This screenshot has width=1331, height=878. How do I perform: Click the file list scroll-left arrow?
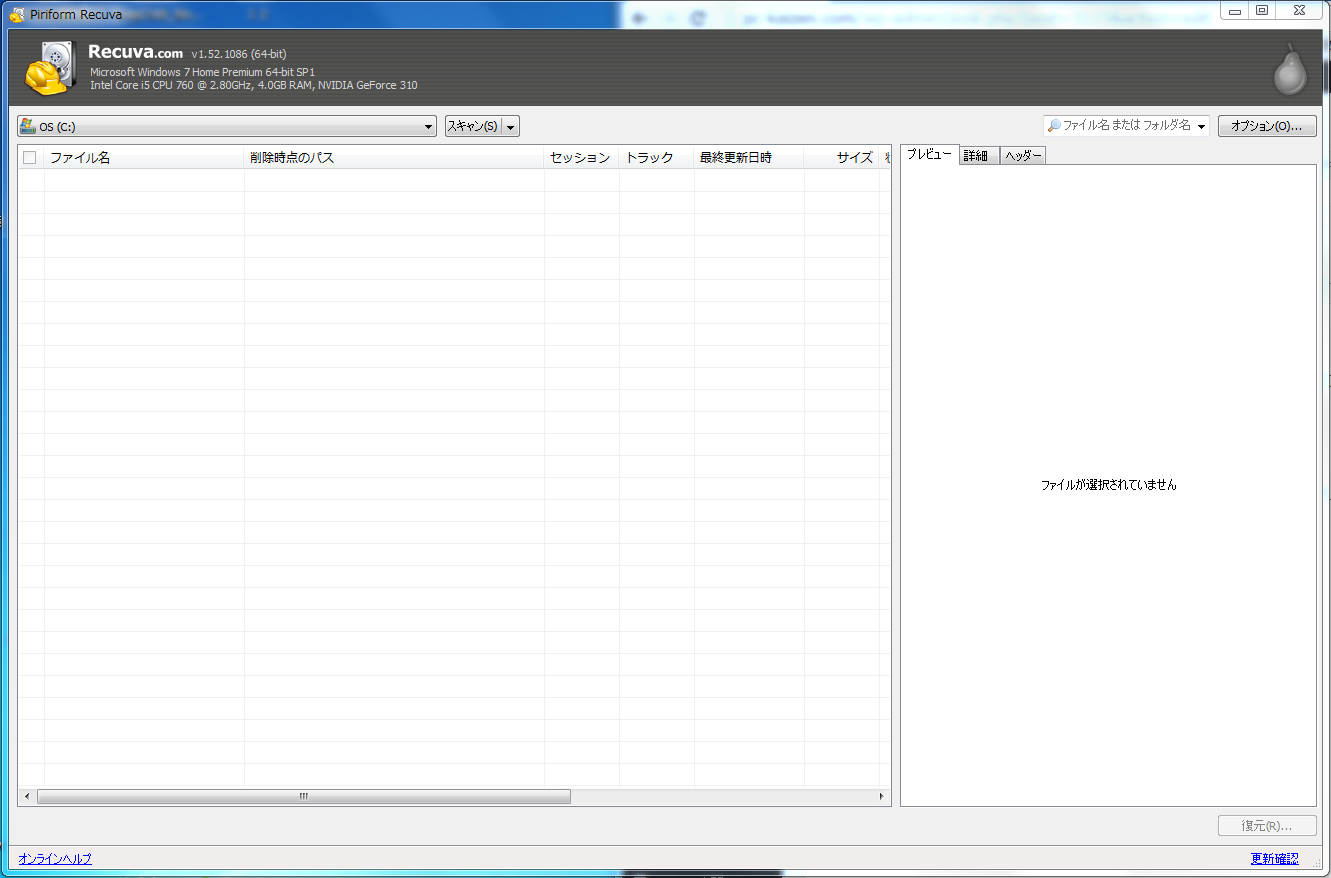[26, 797]
